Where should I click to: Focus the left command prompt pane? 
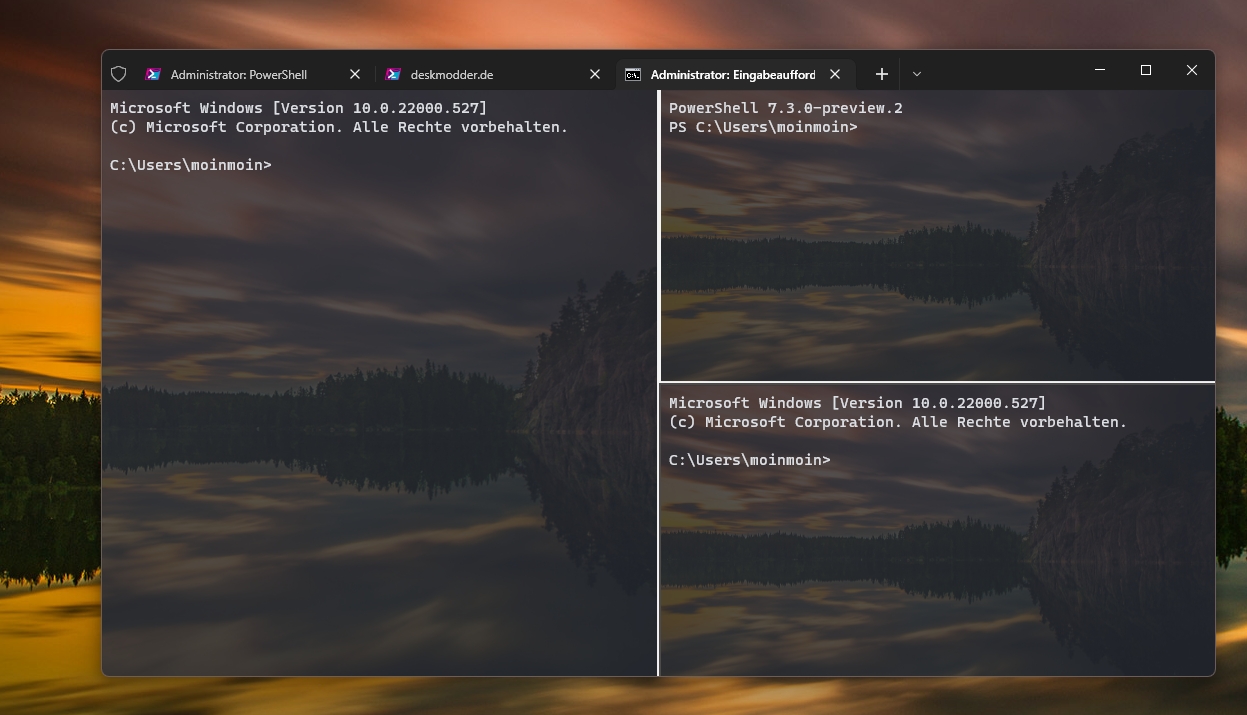380,400
